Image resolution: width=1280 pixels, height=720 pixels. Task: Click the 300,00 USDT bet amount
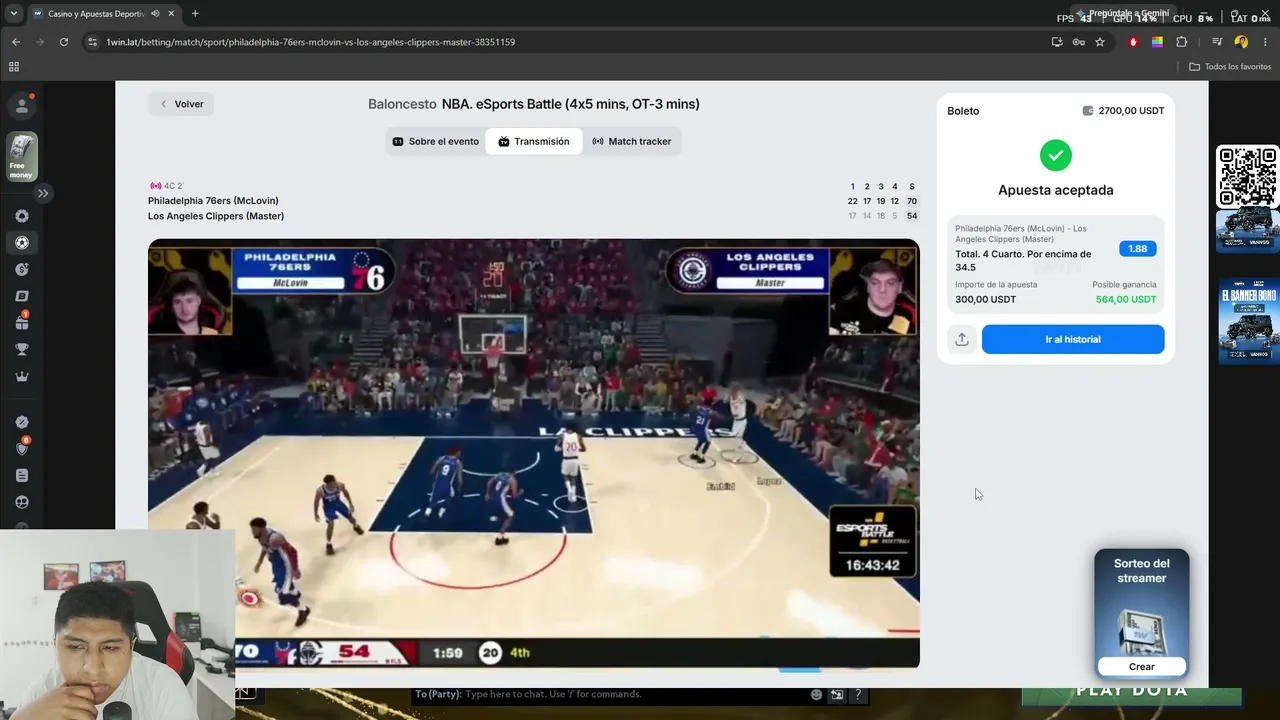coord(985,299)
